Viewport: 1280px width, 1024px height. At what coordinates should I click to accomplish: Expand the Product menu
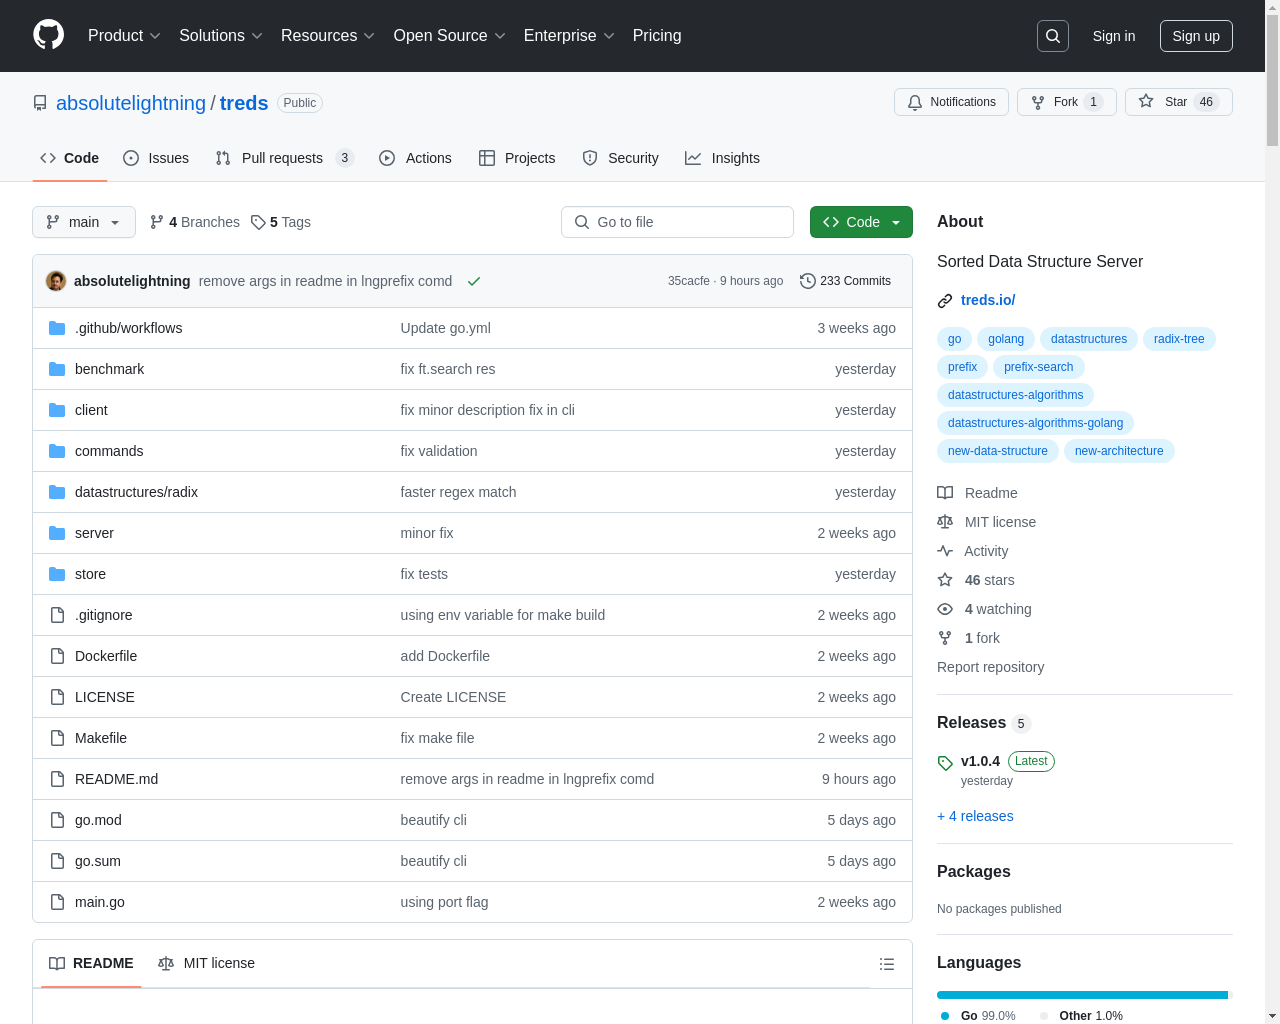tap(124, 35)
